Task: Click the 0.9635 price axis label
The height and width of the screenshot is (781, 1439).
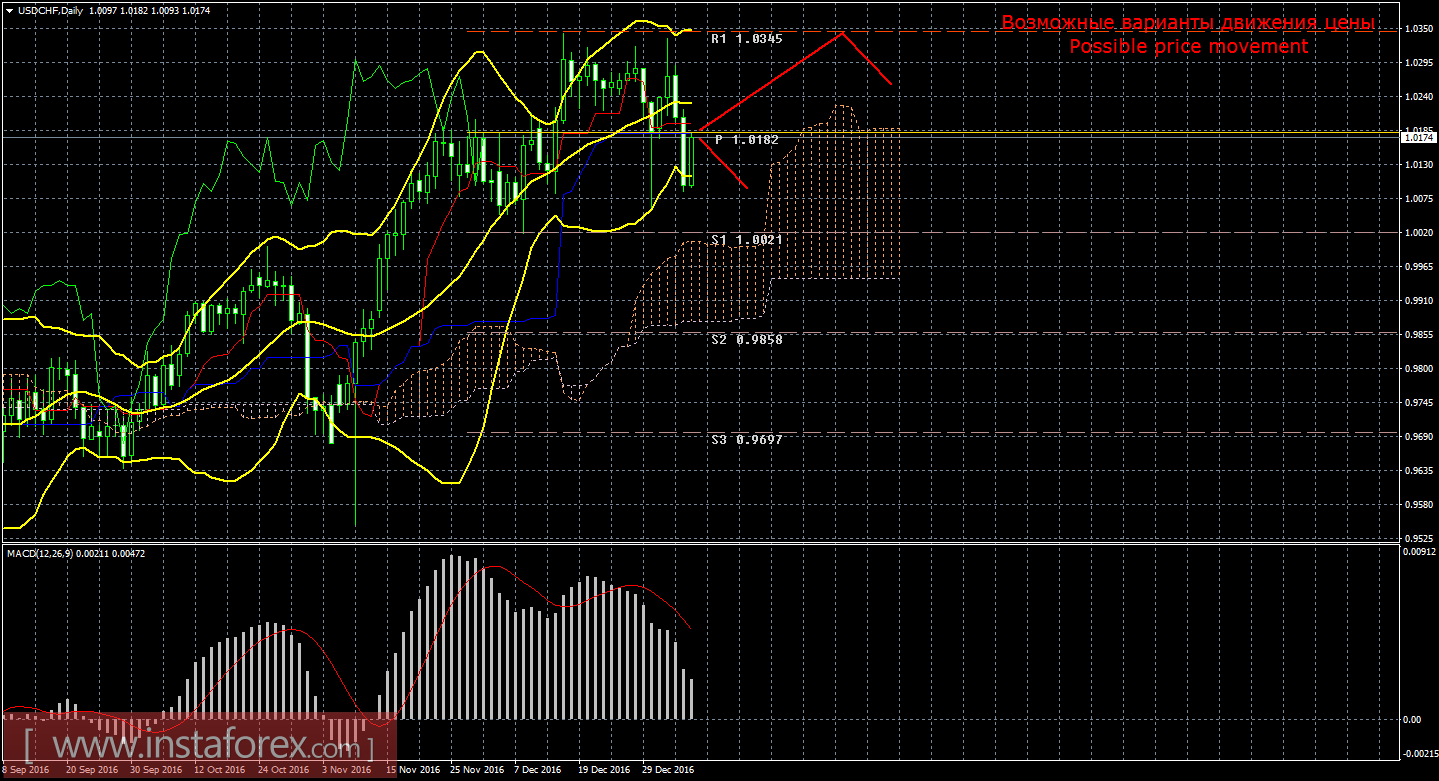Action: (1419, 471)
